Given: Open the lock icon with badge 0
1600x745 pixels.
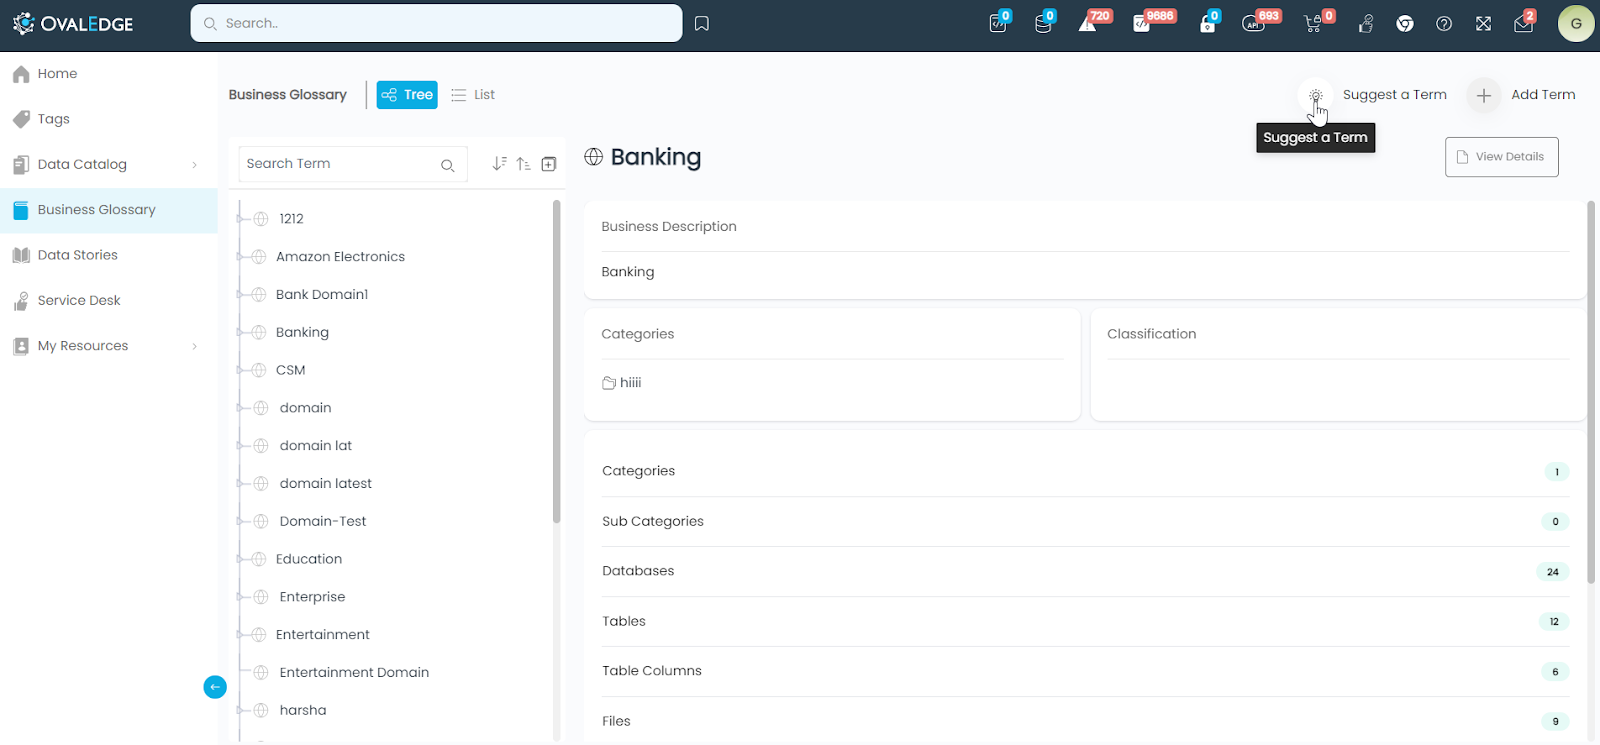Looking at the screenshot, I should click(1208, 23).
